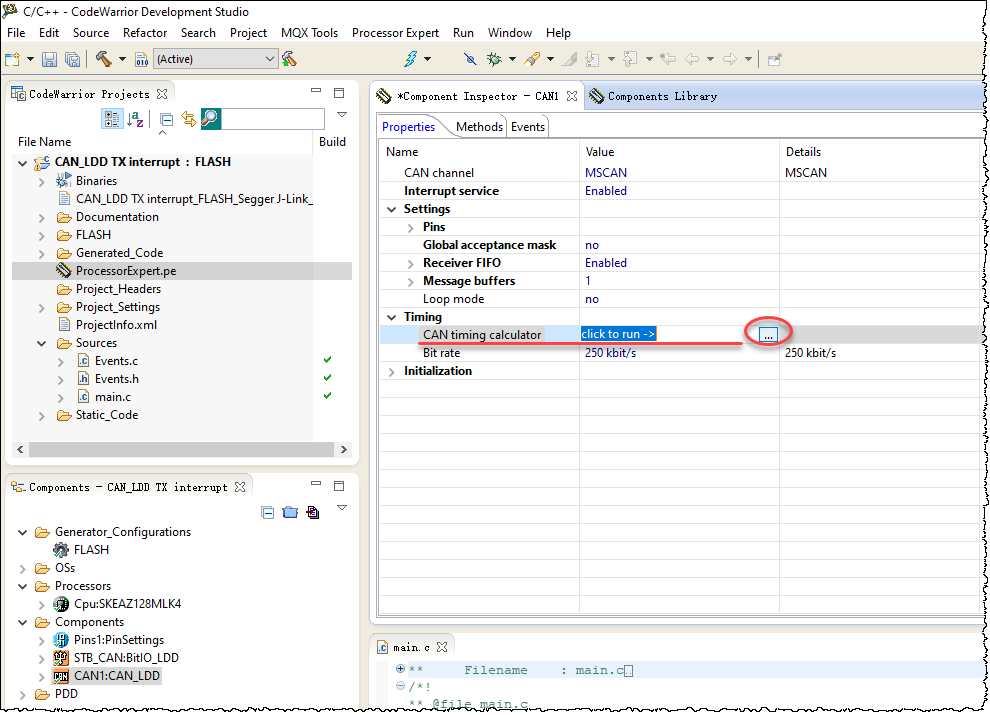
Task: Select the CAN1:CAN_LDD component
Action: tap(117, 676)
